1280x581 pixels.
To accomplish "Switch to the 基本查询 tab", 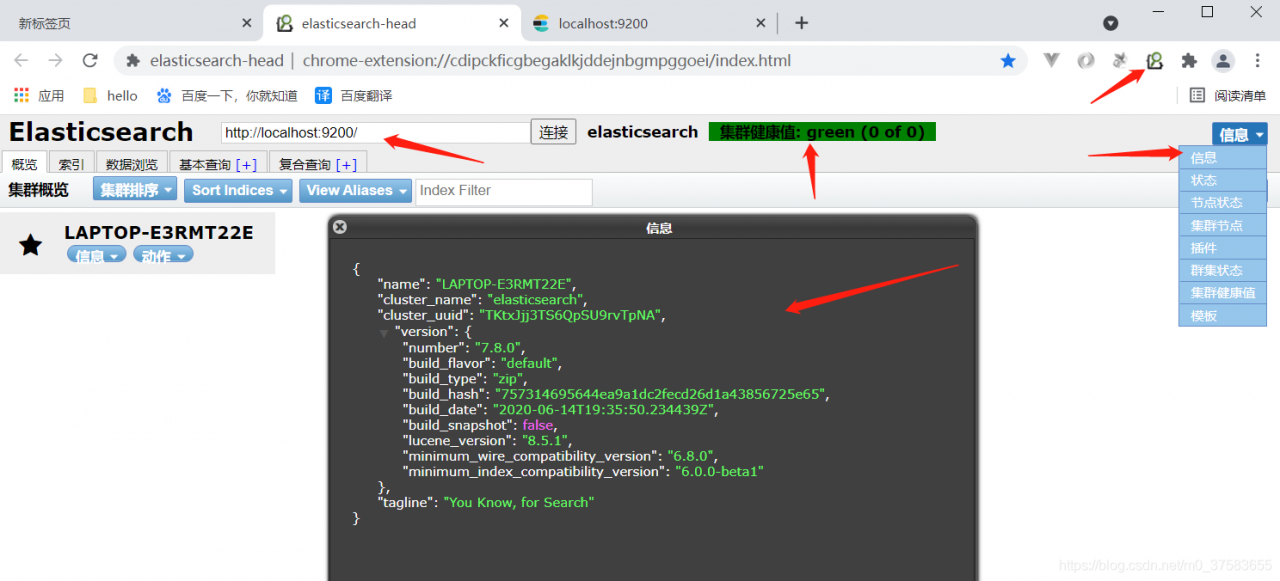I will (204, 164).
